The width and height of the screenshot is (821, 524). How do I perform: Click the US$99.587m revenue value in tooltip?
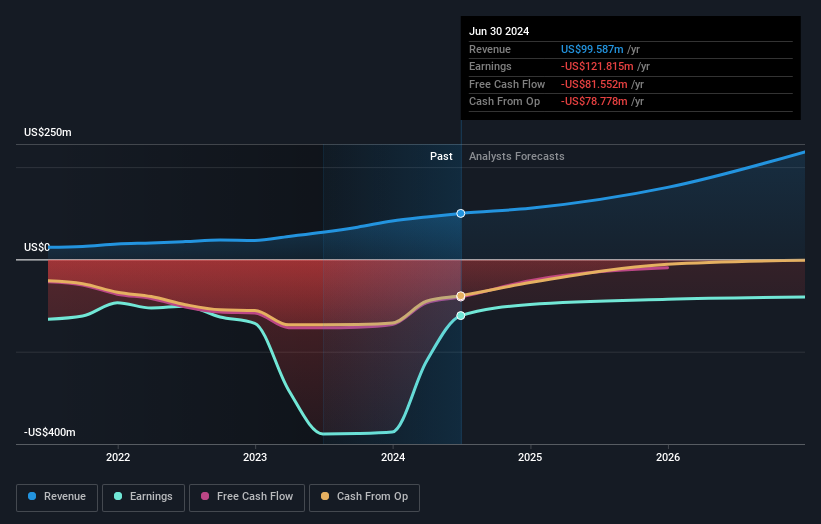click(592, 49)
